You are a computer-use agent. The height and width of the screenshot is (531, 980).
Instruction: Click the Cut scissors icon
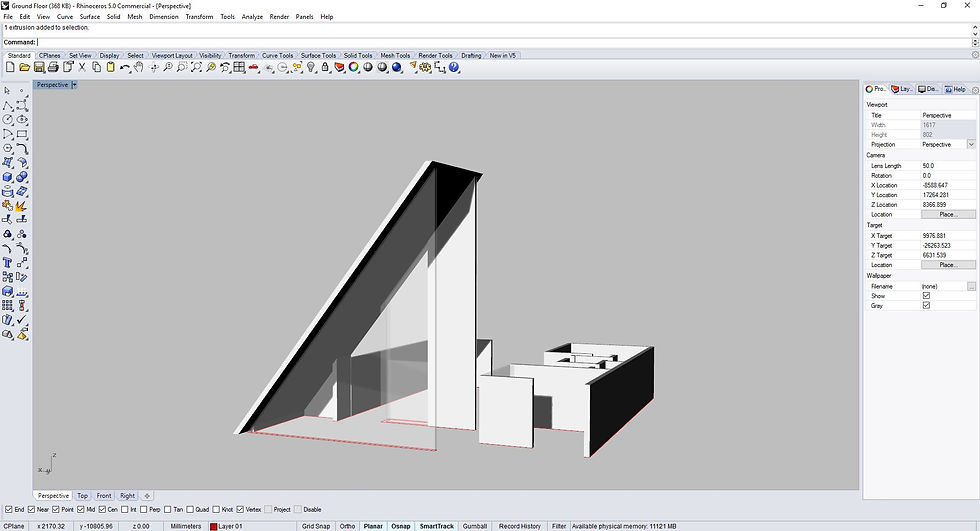(82, 67)
